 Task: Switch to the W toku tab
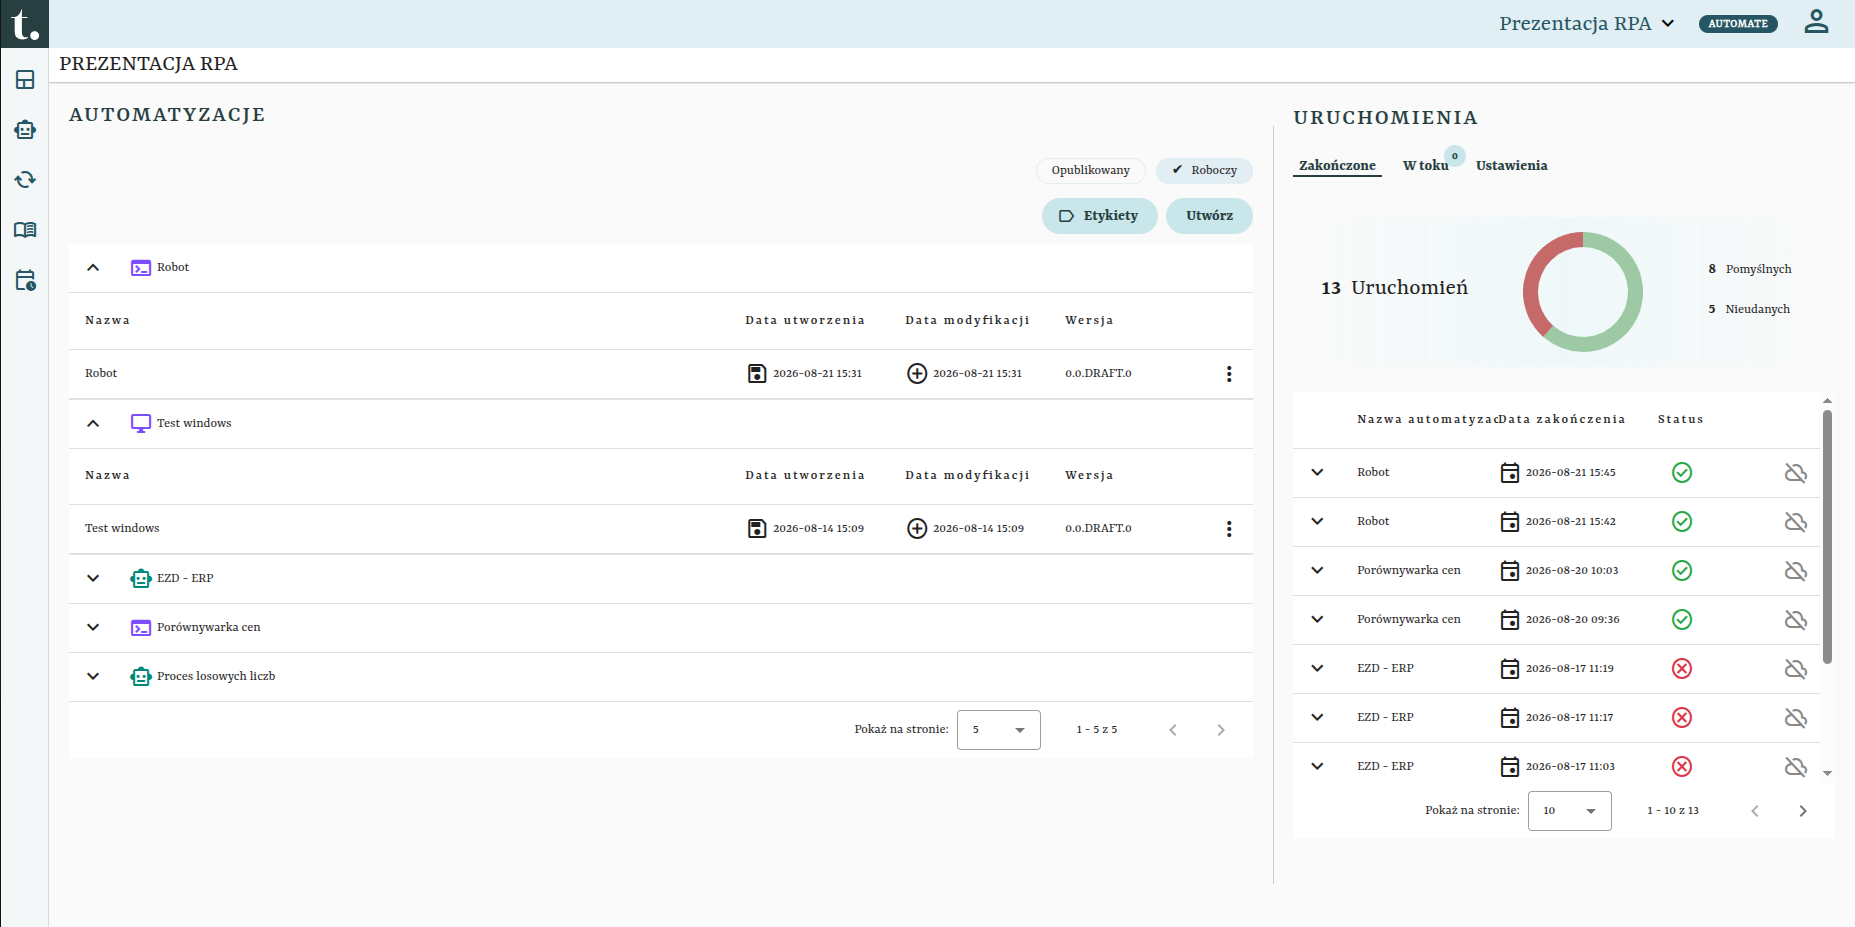click(1425, 166)
